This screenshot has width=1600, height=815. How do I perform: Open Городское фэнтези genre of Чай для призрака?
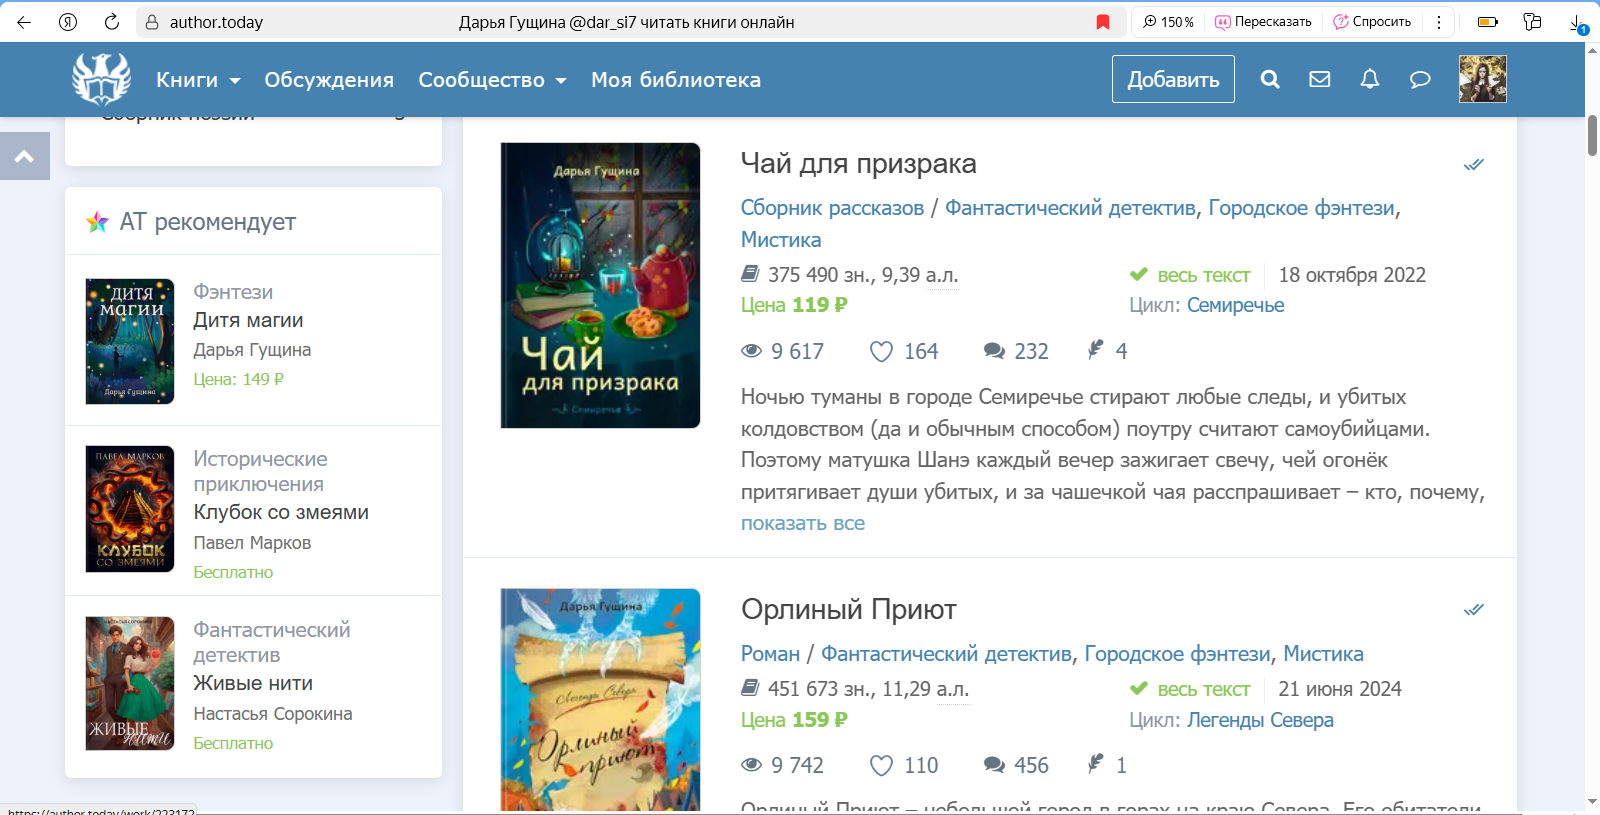1302,208
